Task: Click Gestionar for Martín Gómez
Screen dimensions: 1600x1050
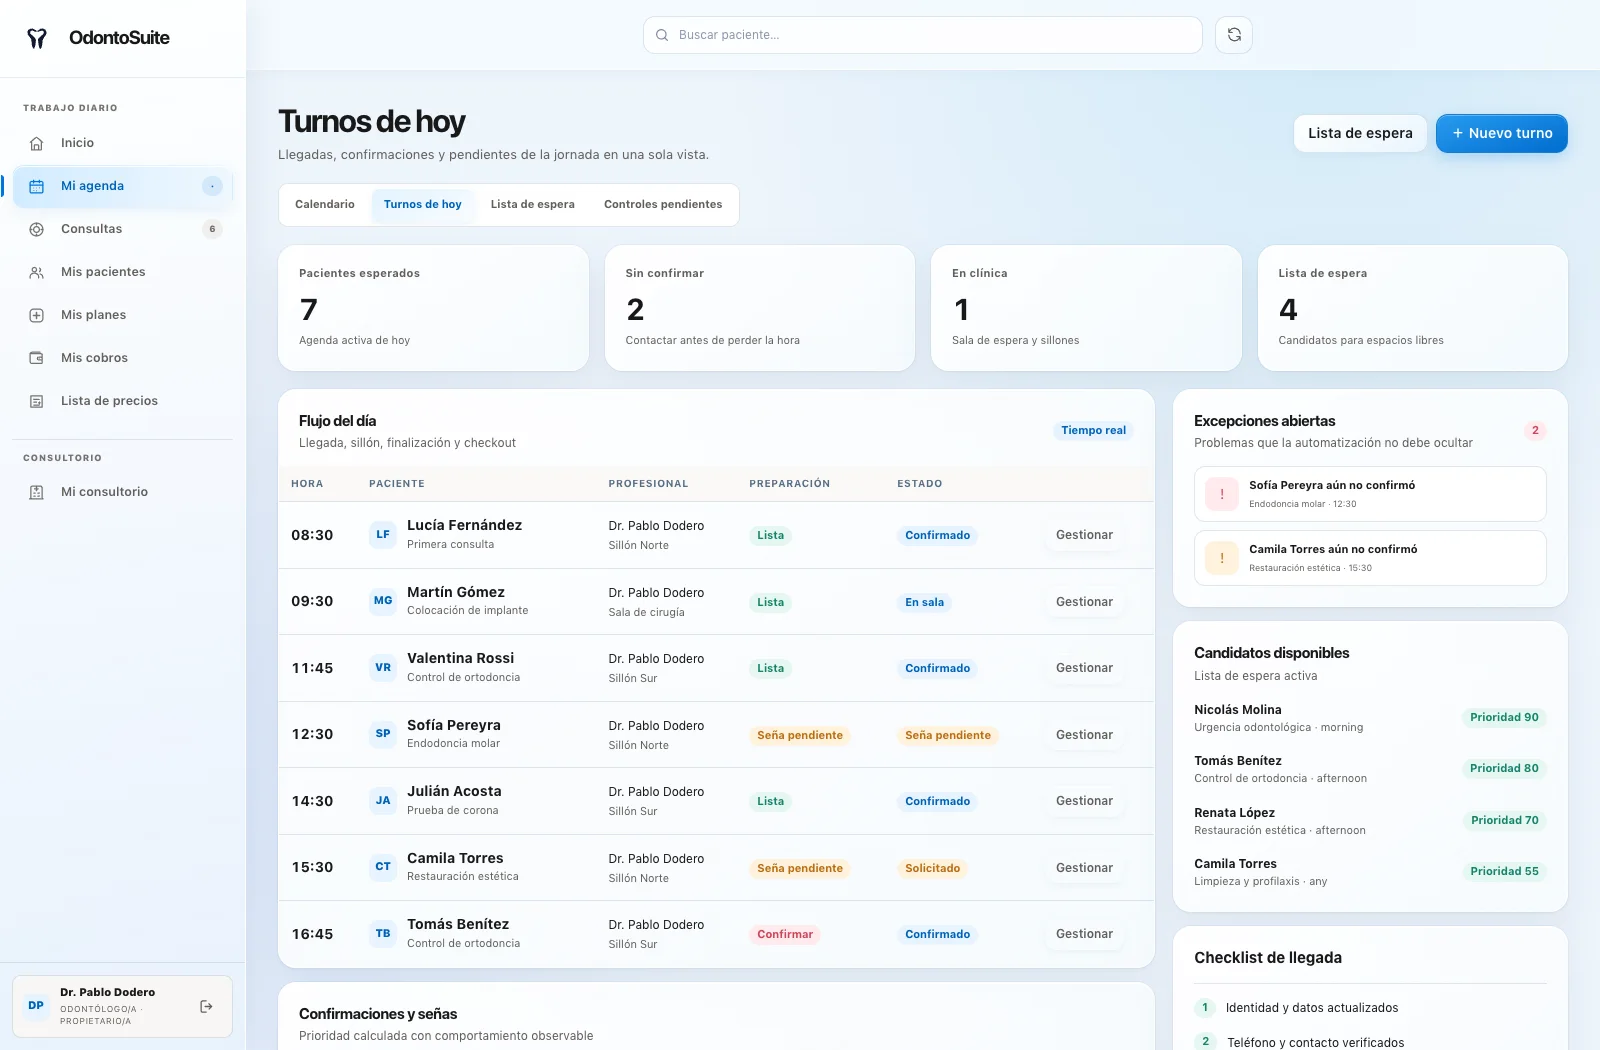Action: click(1085, 602)
